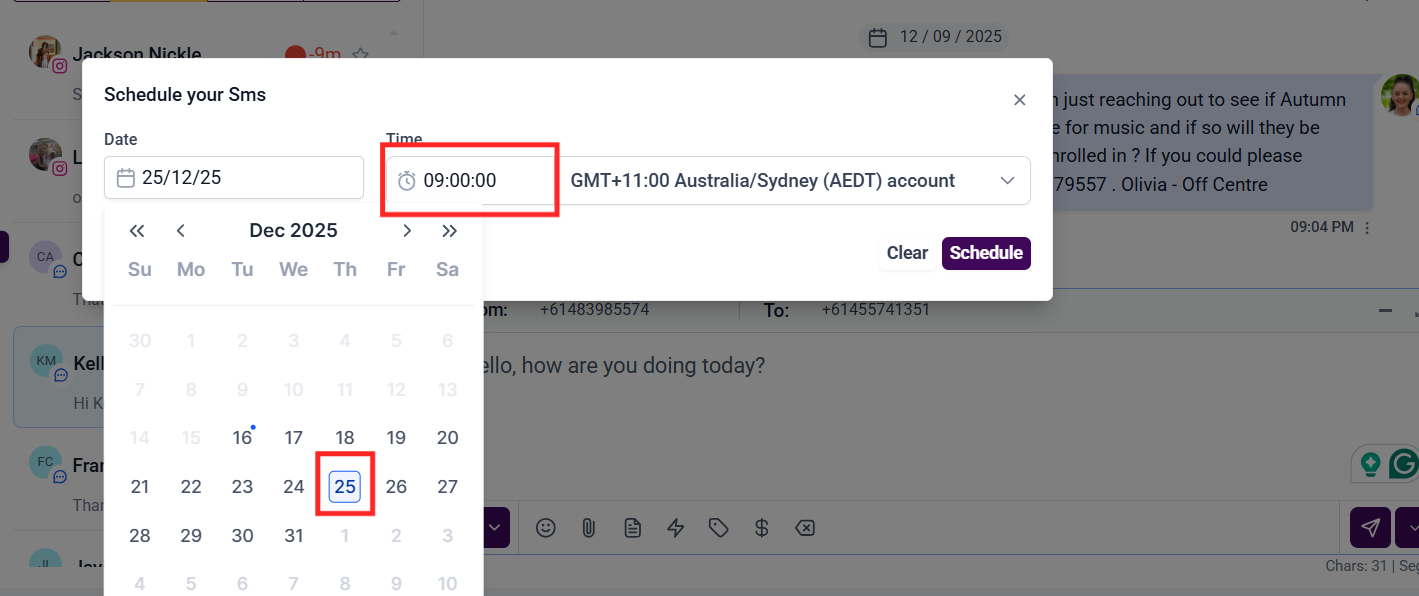Click the paper-plane send button
The width and height of the screenshot is (1419, 596).
[1370, 527]
